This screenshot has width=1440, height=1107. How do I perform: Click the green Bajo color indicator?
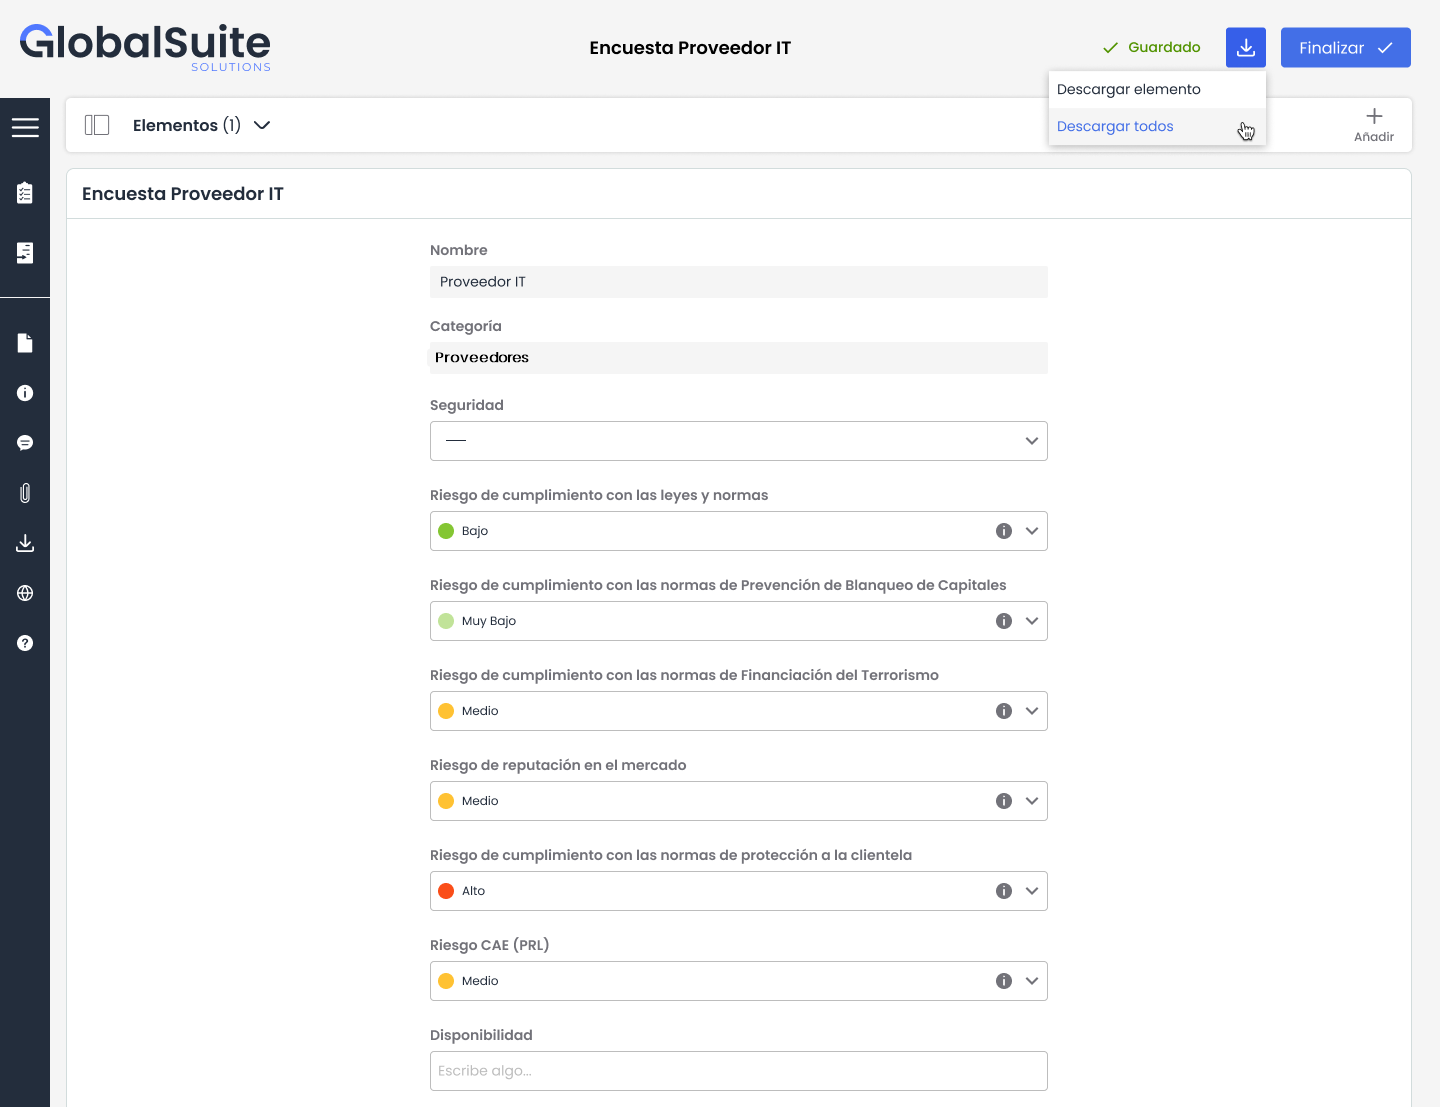click(446, 531)
